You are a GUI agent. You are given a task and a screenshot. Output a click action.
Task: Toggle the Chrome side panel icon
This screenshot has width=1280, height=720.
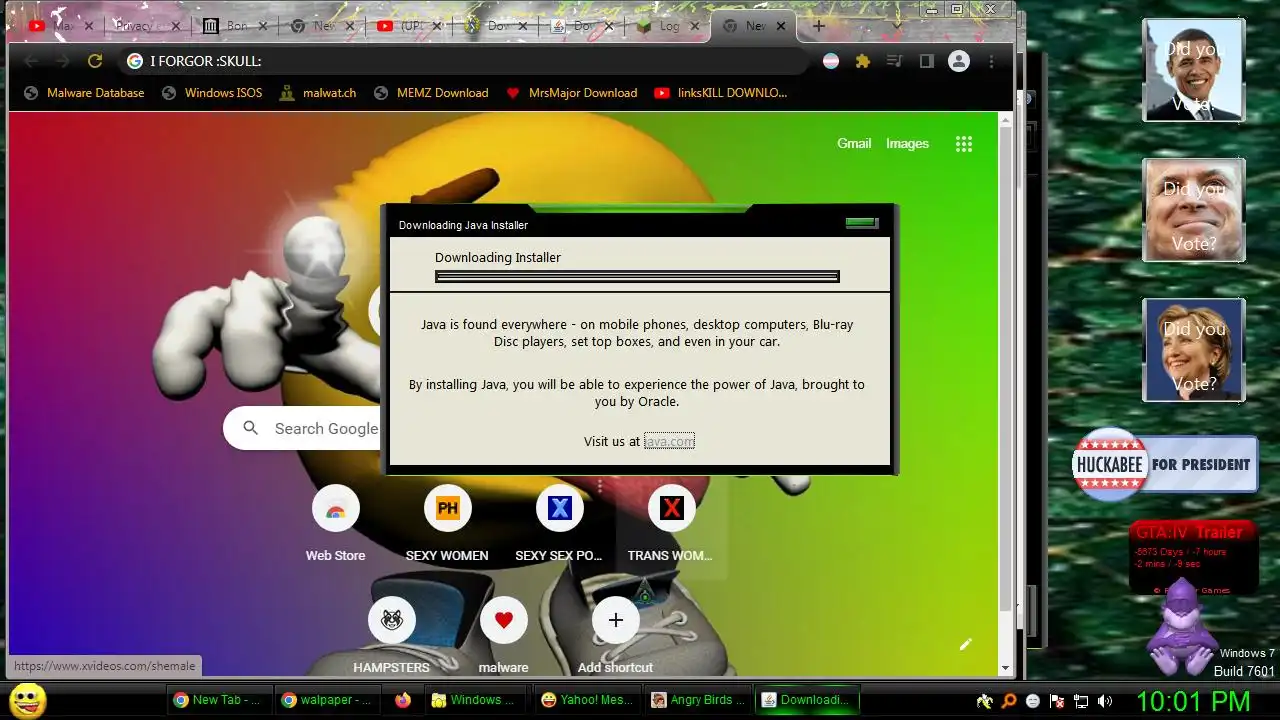coord(926,61)
